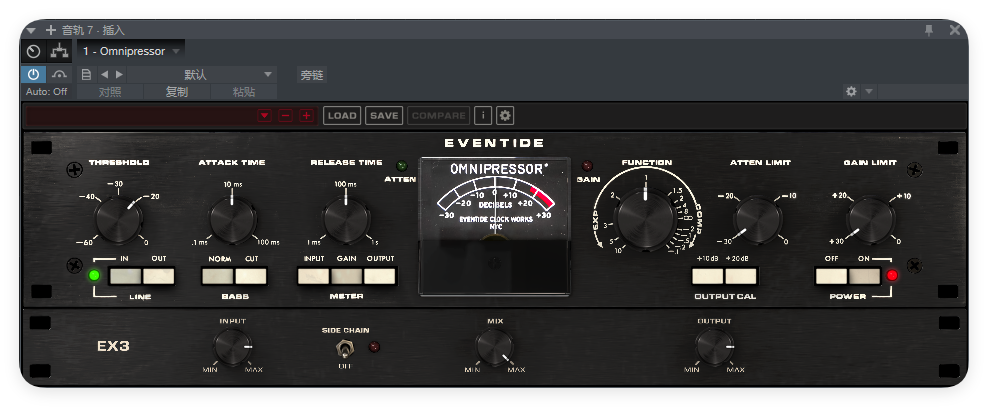Select the BASS NORM switch
The image size is (988, 407).
tap(219, 276)
